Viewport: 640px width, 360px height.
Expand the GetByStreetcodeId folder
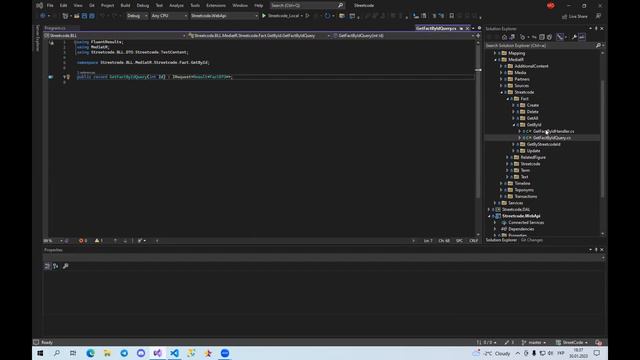click(514, 144)
